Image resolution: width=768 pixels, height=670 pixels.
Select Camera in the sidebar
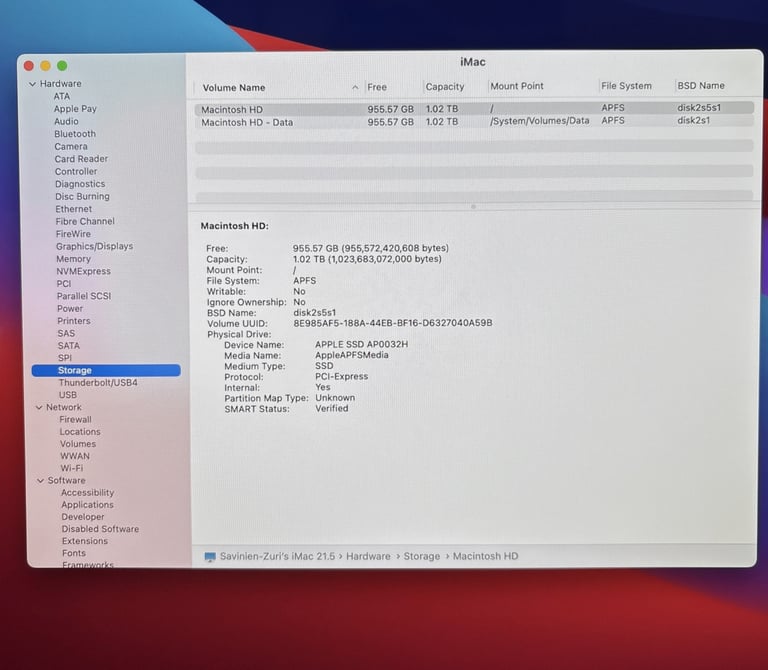coord(71,146)
